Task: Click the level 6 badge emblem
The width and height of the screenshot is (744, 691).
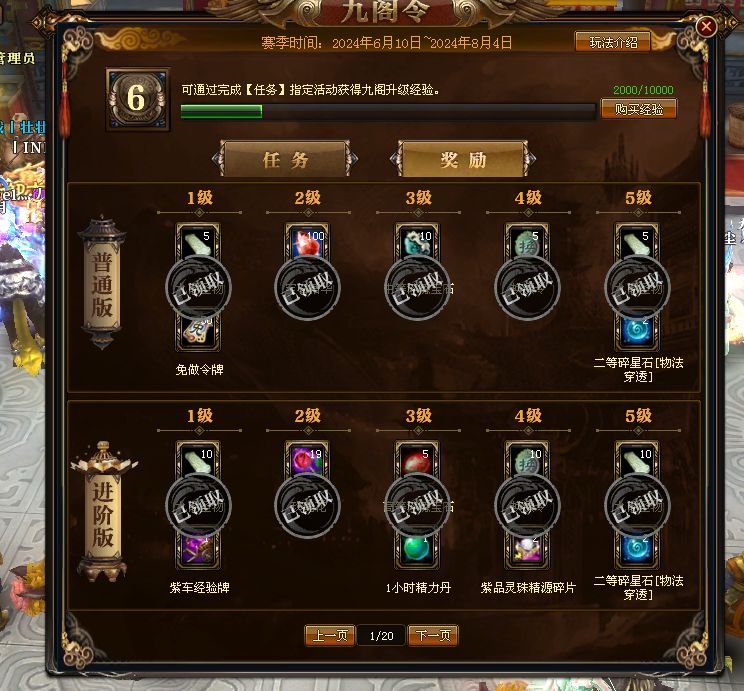Action: tap(137, 99)
